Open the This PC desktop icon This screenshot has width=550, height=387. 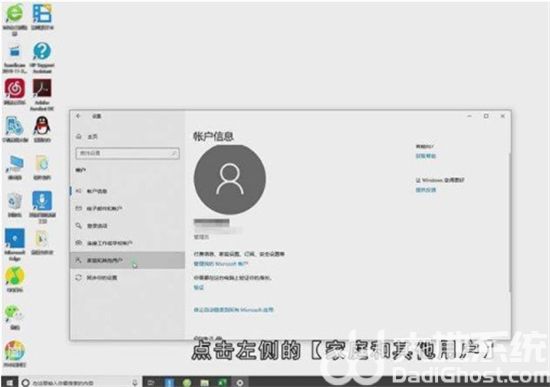15,164
